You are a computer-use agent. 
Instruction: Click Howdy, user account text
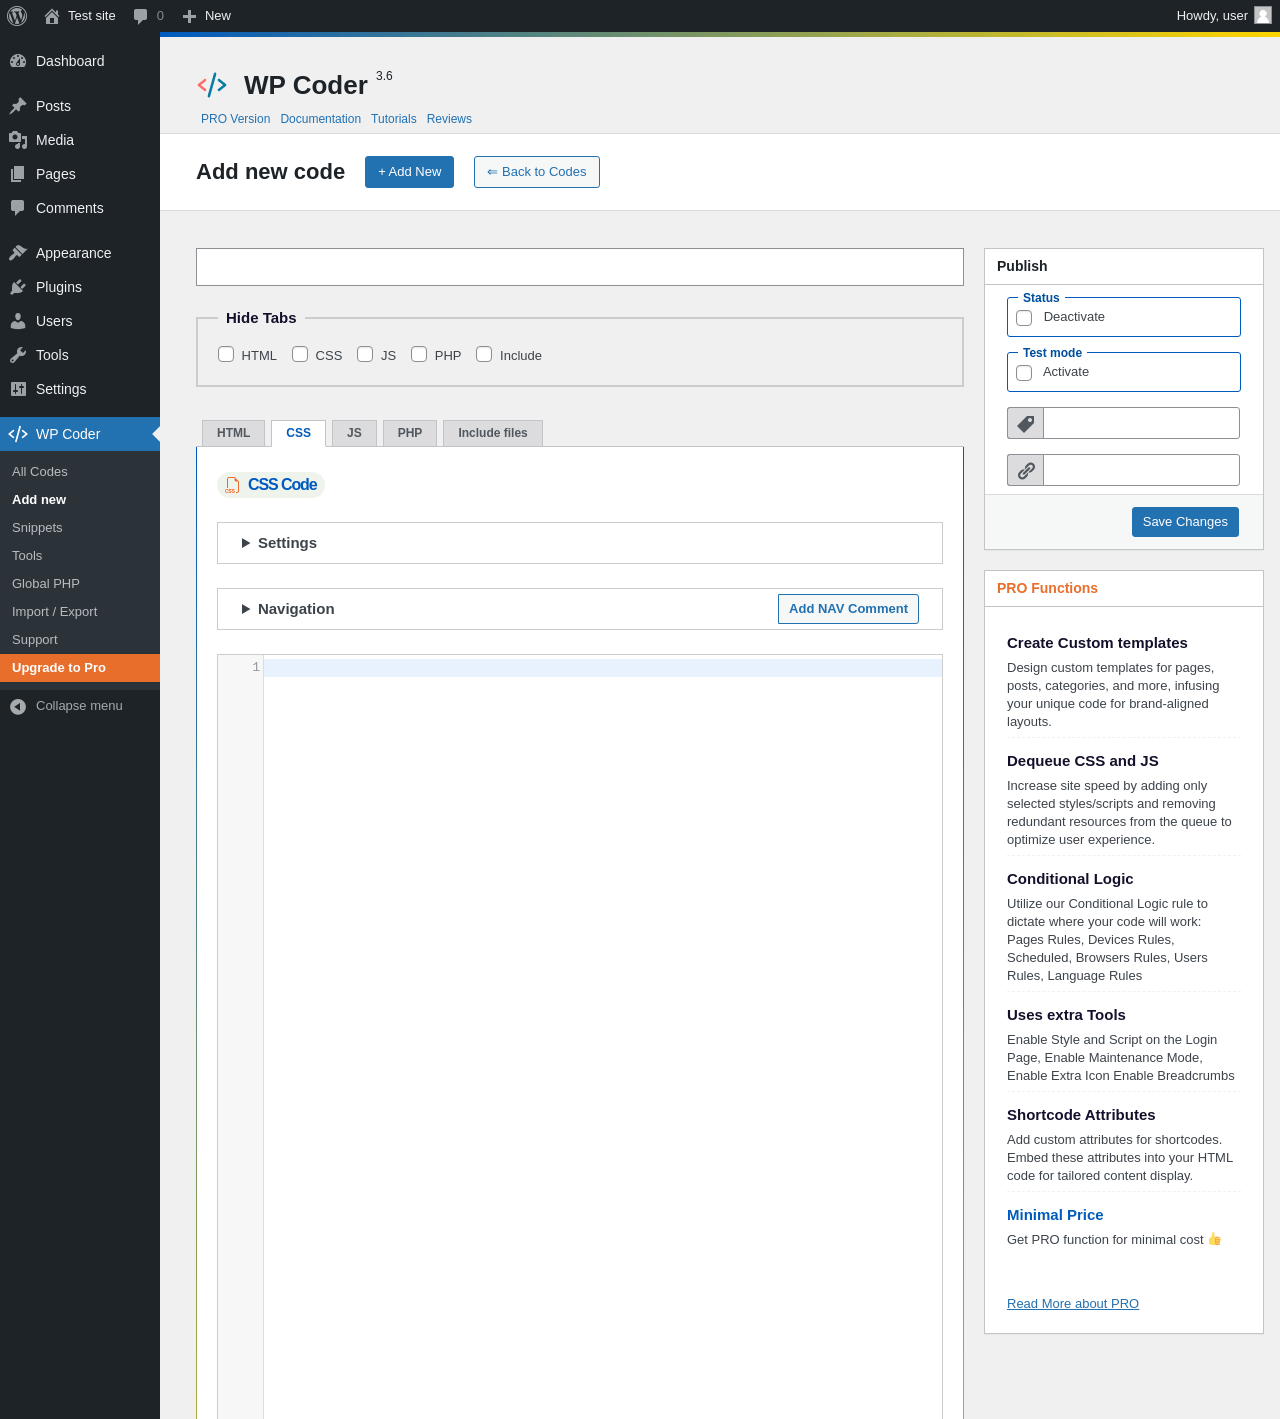click(x=1212, y=16)
